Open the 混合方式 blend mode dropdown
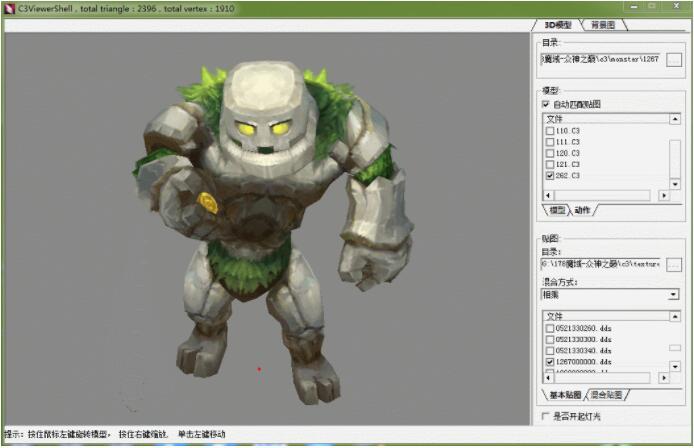The image size is (694, 448). point(673,294)
